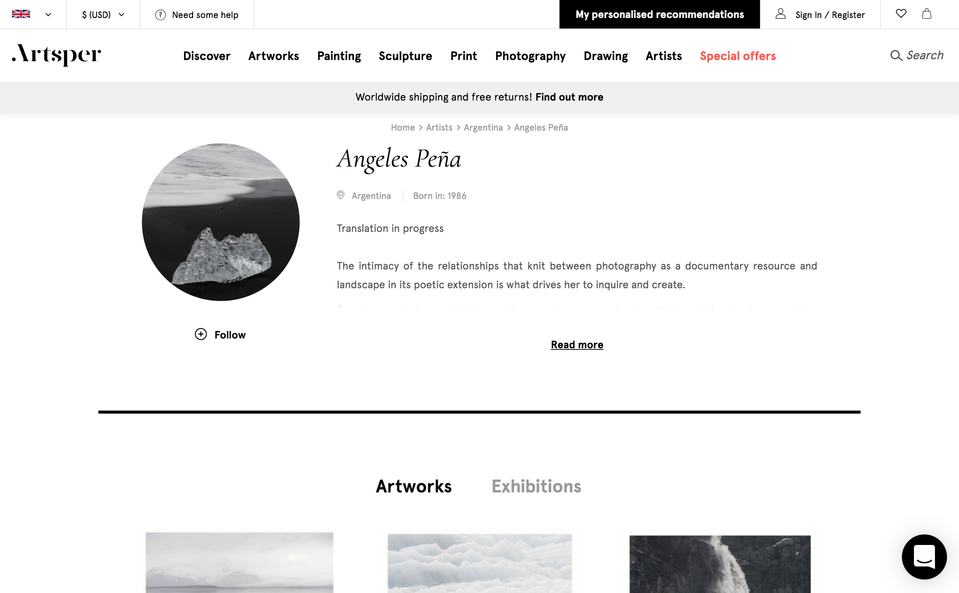Image resolution: width=959 pixels, height=593 pixels.
Task: Click the UK flag language icon
Action: pyautogui.click(x=21, y=14)
